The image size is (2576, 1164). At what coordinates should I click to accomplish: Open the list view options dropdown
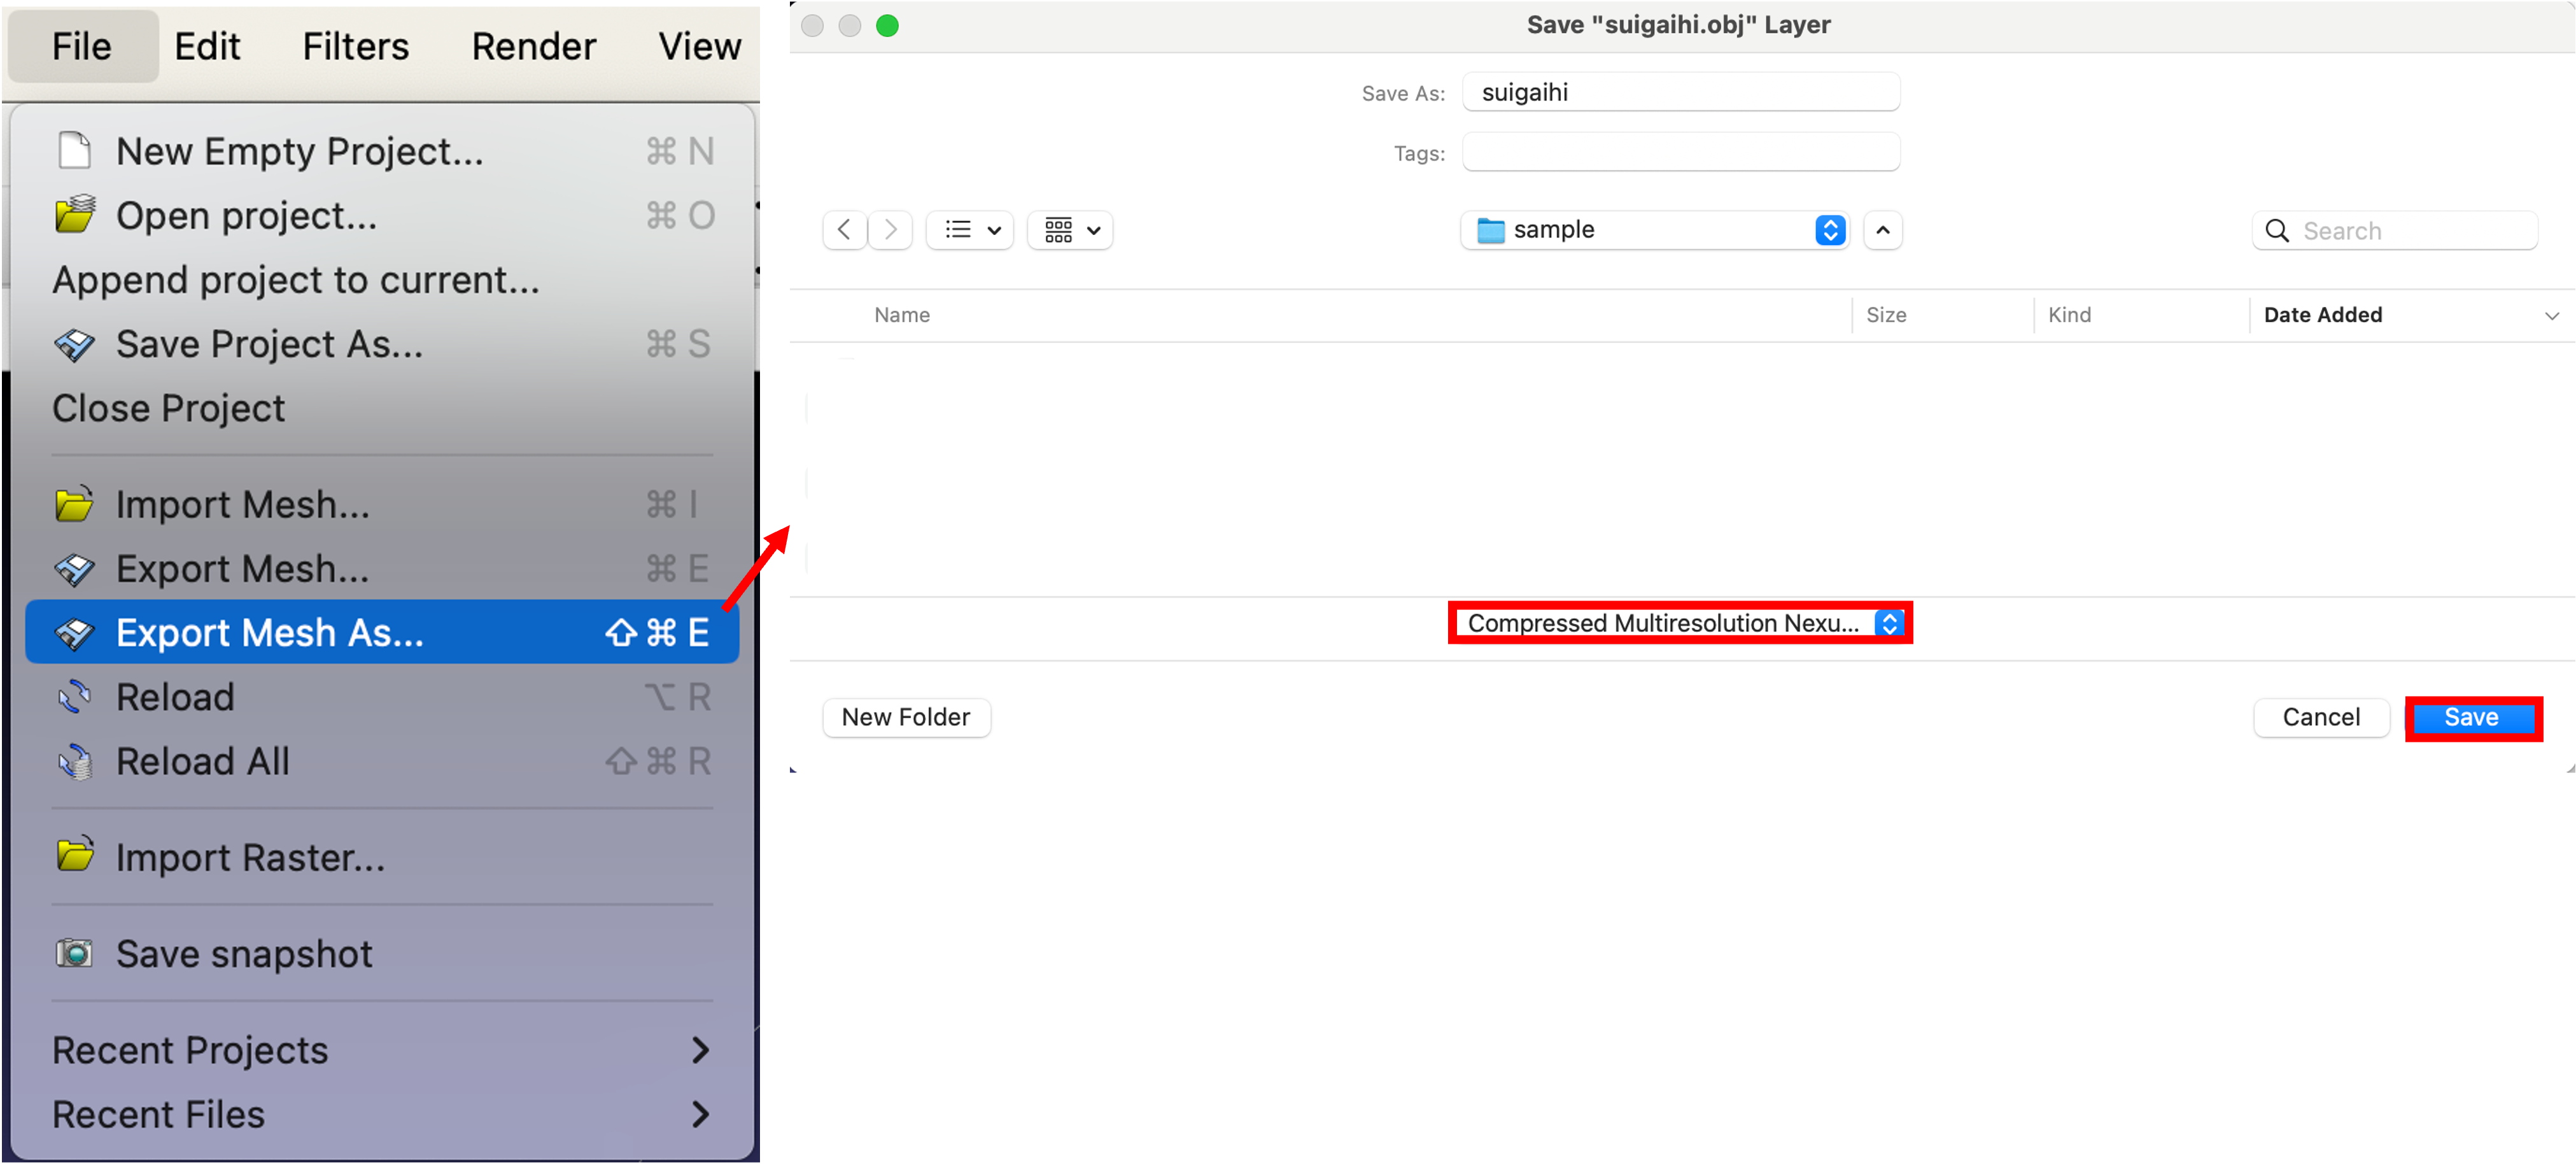[x=970, y=230]
